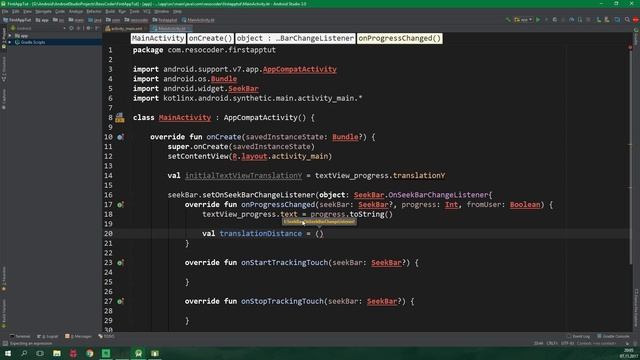Click the MainActivity.kt navigation bar crumb
The width and height of the screenshot is (640, 360).
pos(198,20)
